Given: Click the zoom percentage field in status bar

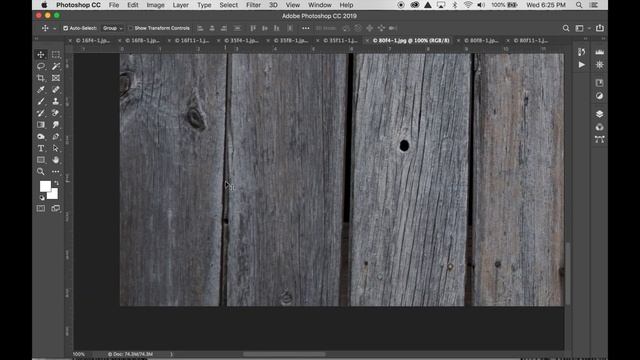Looking at the screenshot, I should tap(79, 354).
